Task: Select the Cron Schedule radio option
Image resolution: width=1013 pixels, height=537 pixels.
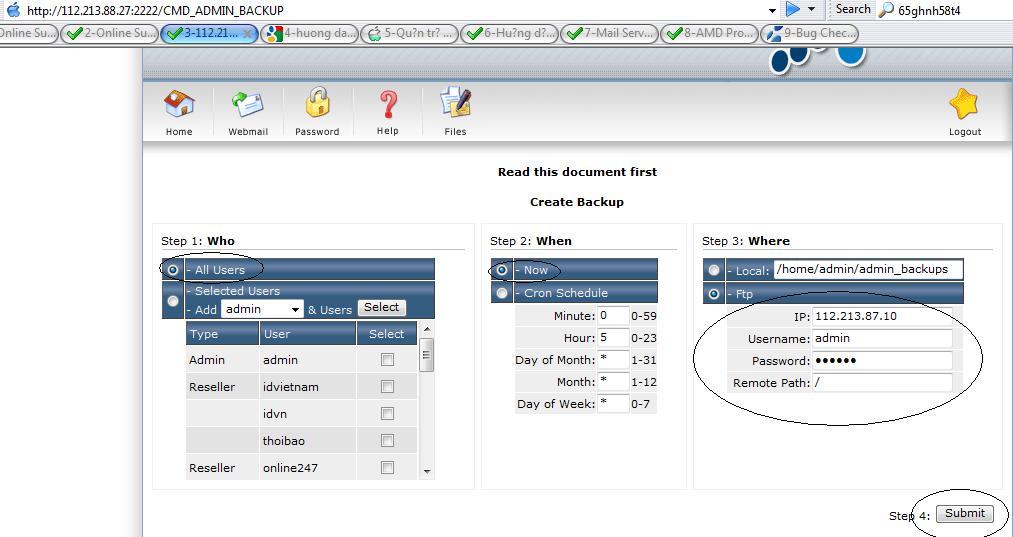Action: point(502,293)
